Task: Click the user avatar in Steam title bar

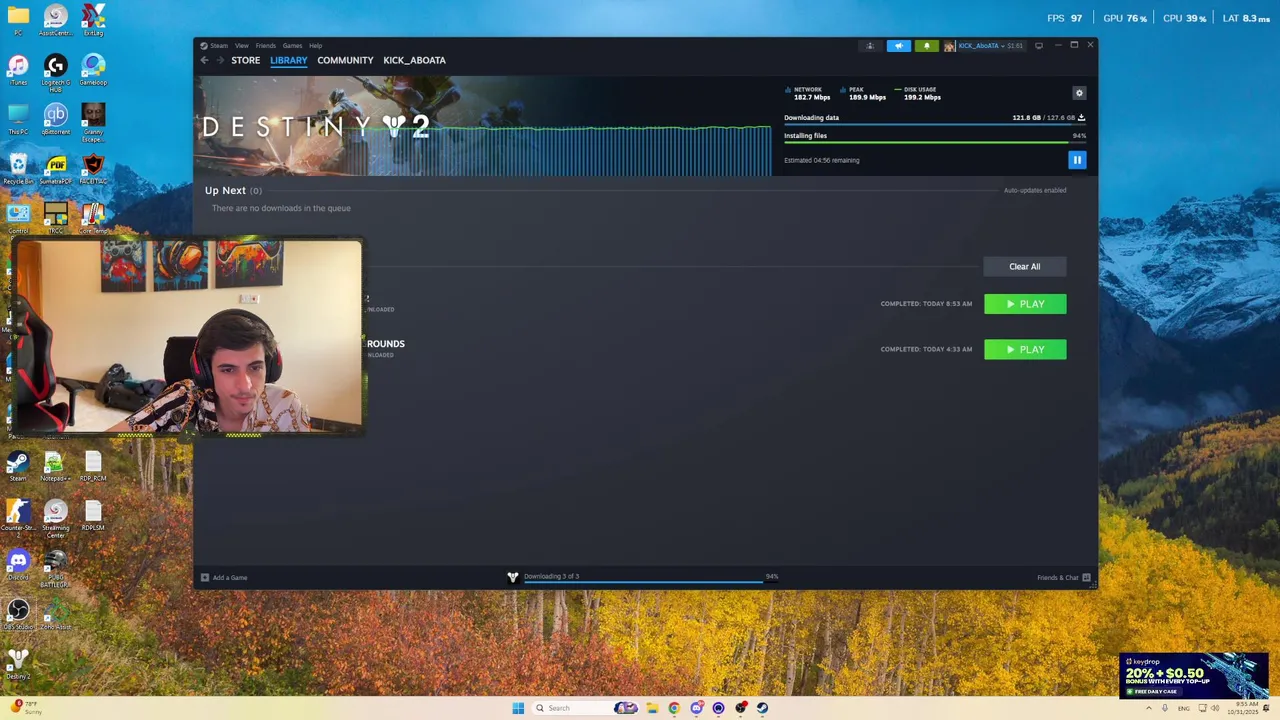Action: 949,46
